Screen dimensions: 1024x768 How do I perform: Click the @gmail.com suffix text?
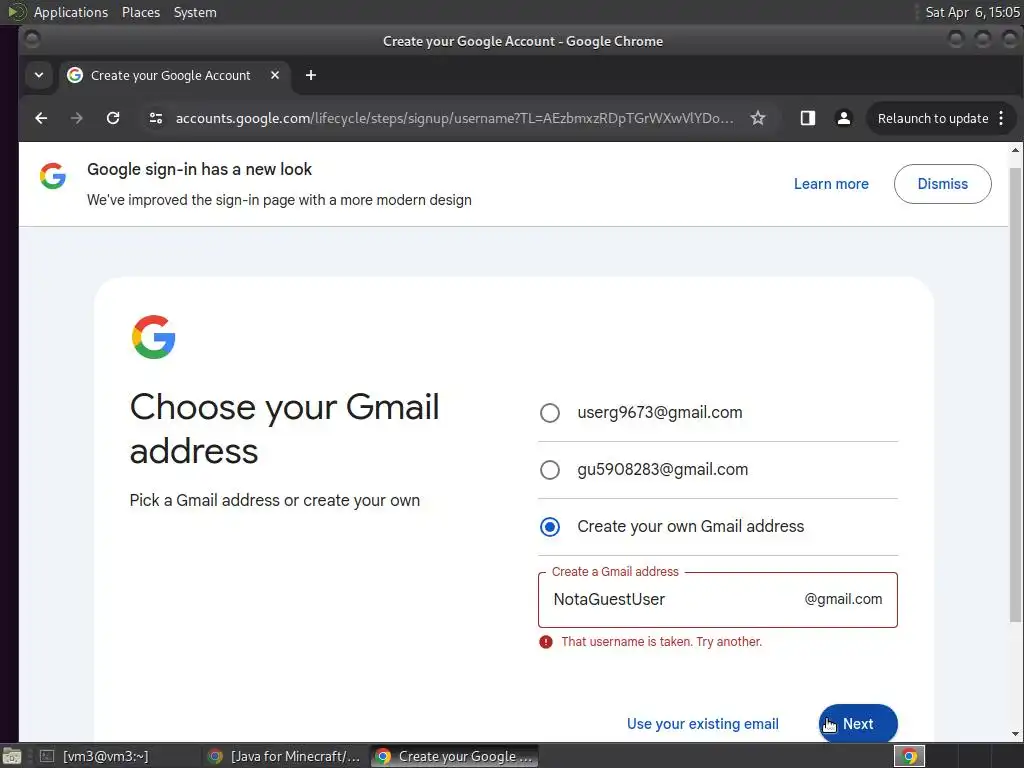point(843,599)
